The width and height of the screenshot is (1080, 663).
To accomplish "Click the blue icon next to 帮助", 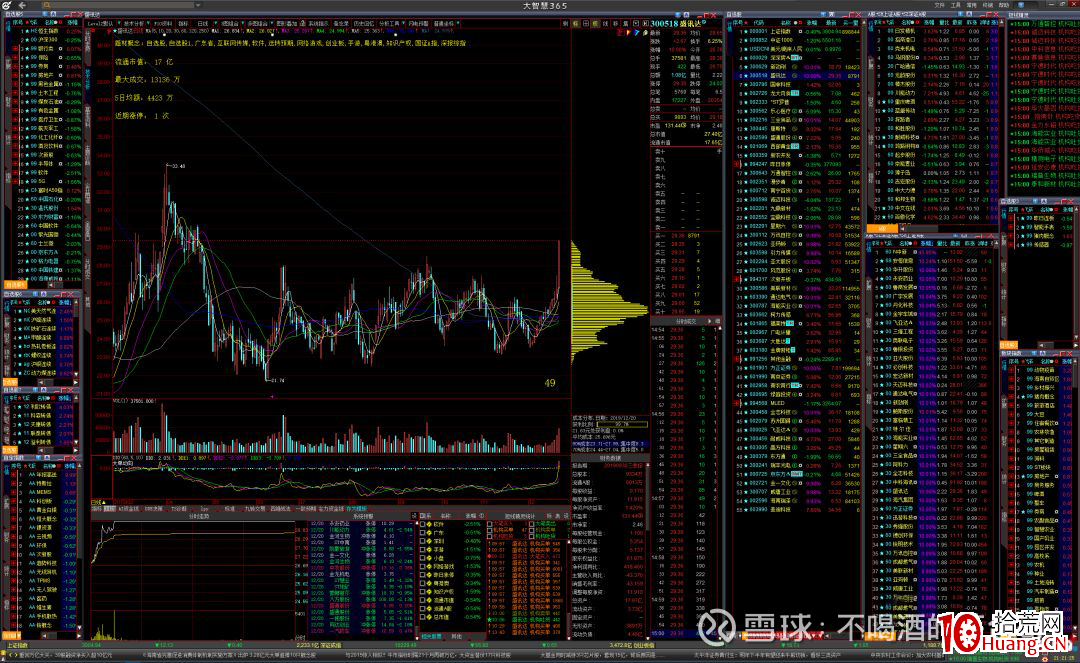I will click(x=1021, y=5).
